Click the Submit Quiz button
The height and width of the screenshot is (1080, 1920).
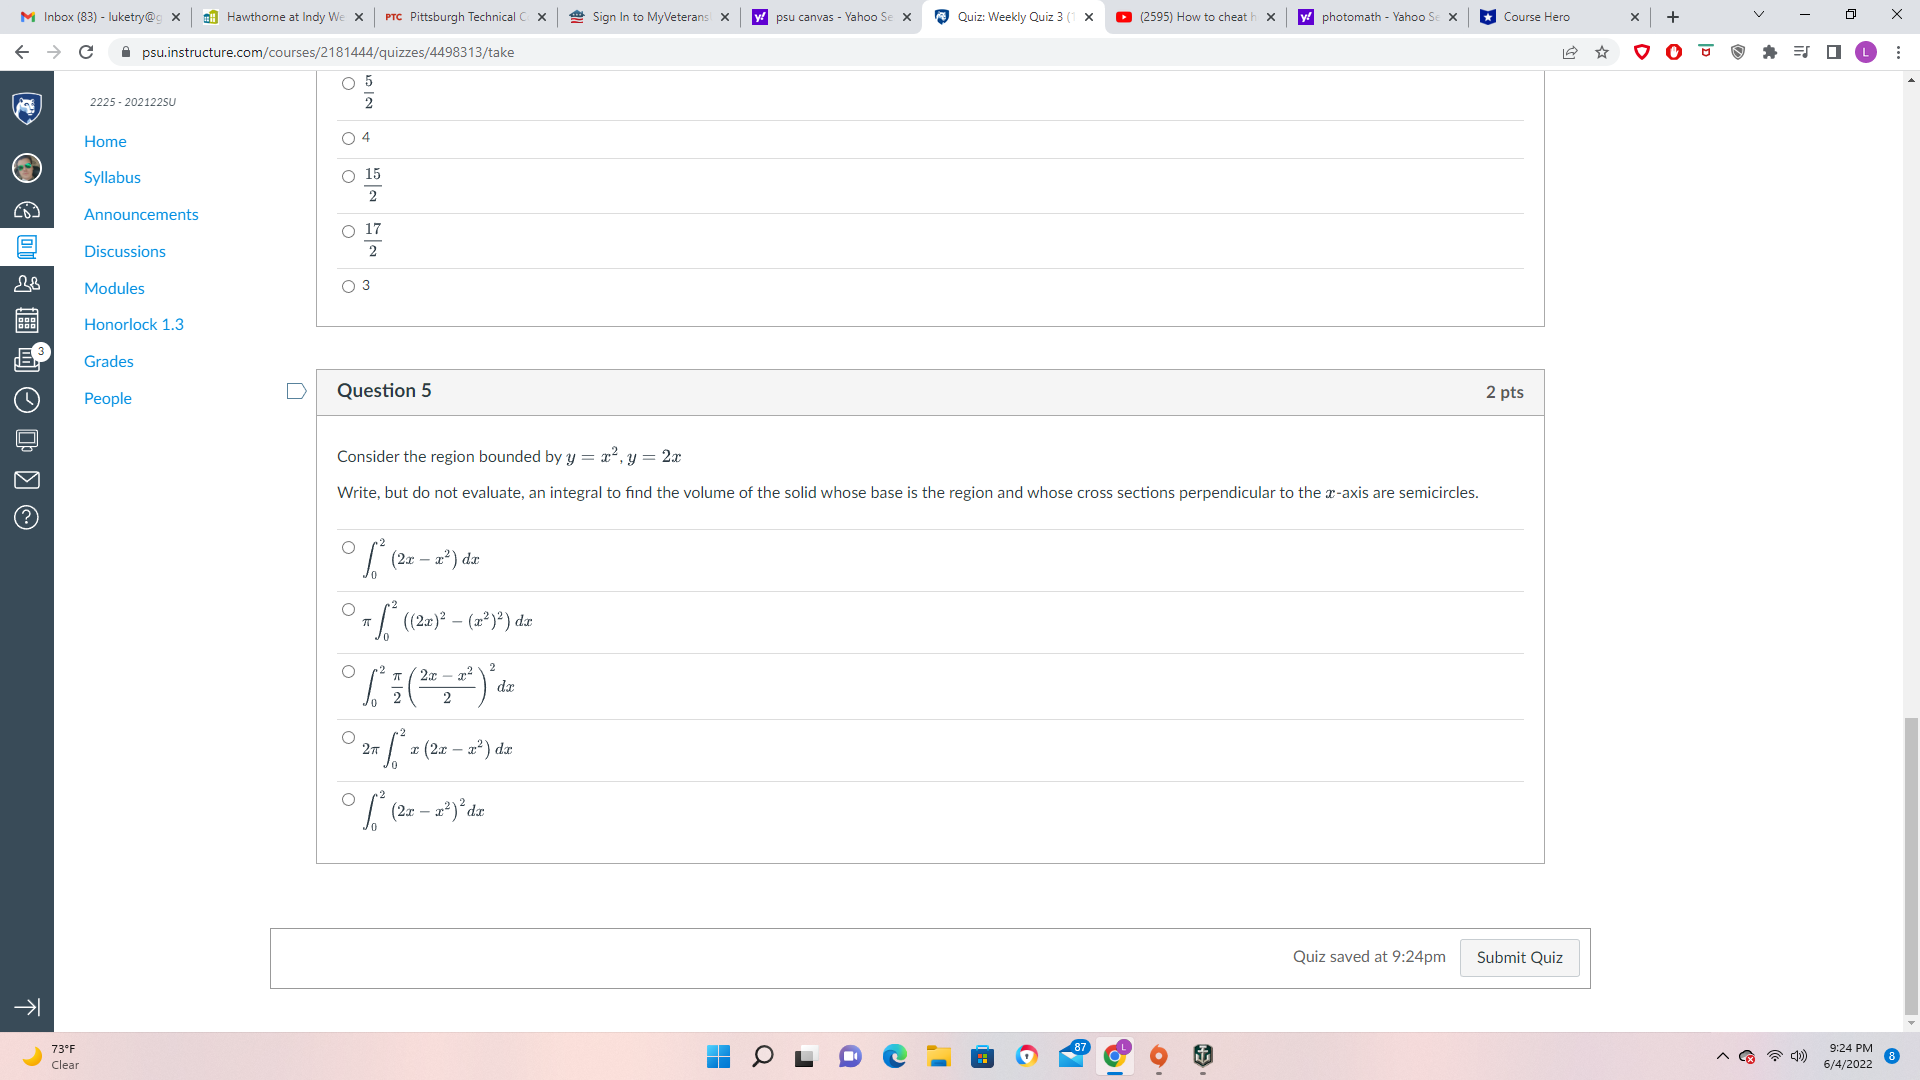click(x=1519, y=957)
